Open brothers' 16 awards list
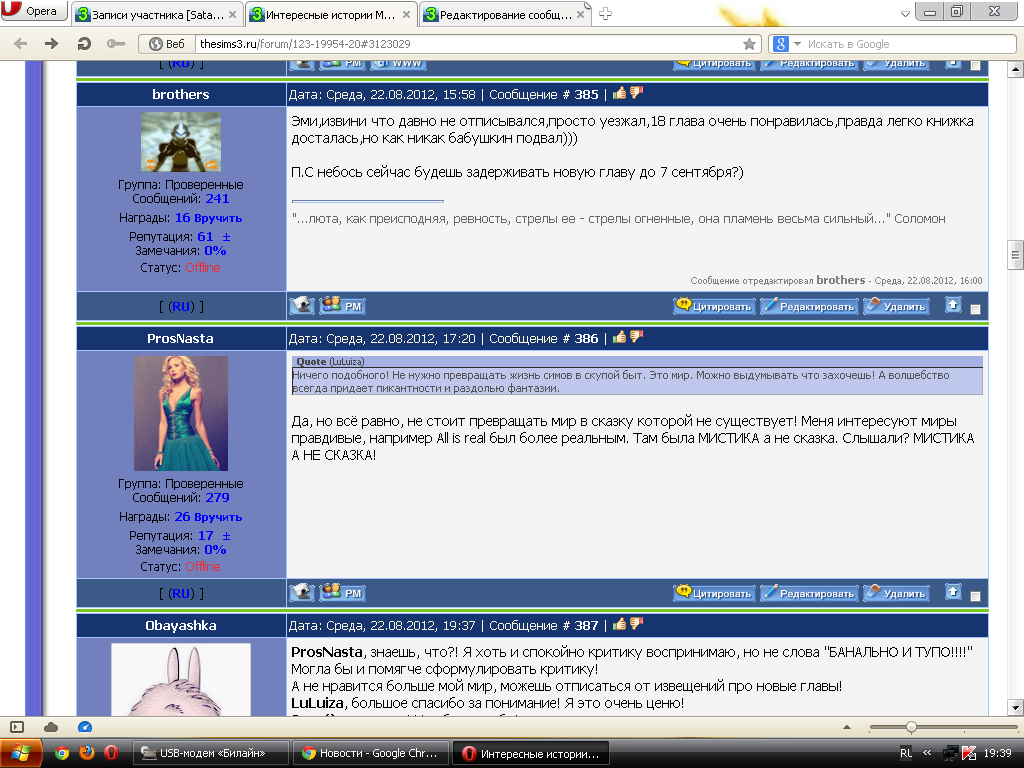1024x768 pixels. 182,217
